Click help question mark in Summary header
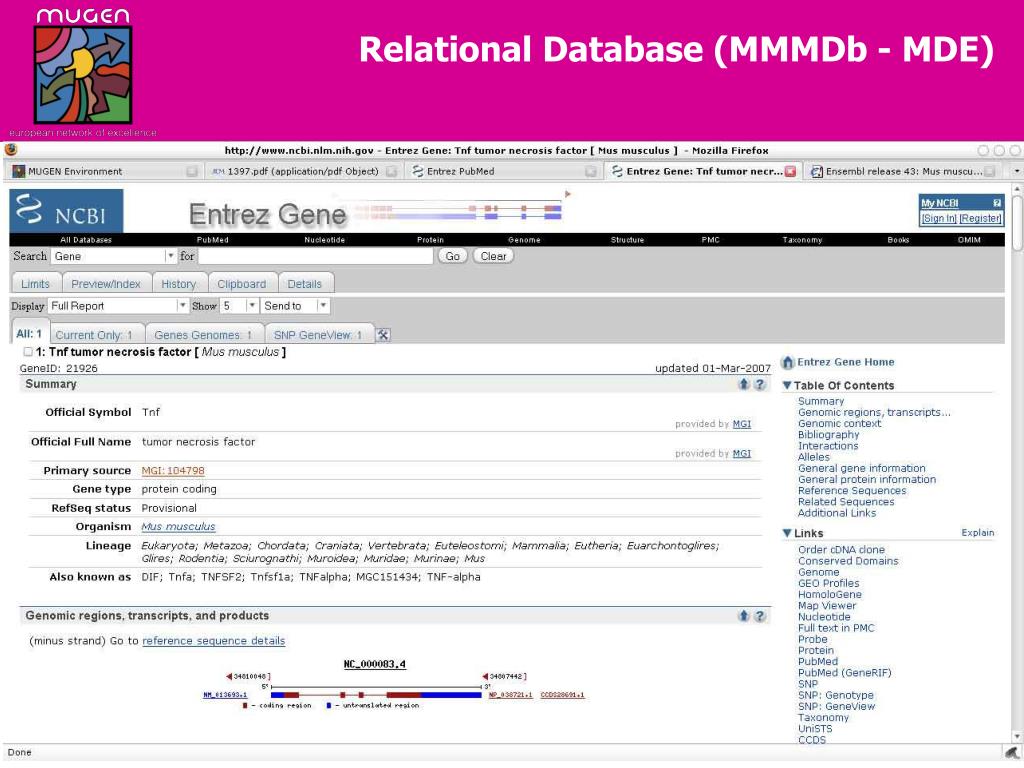The height and width of the screenshot is (768, 1024). (x=760, y=384)
